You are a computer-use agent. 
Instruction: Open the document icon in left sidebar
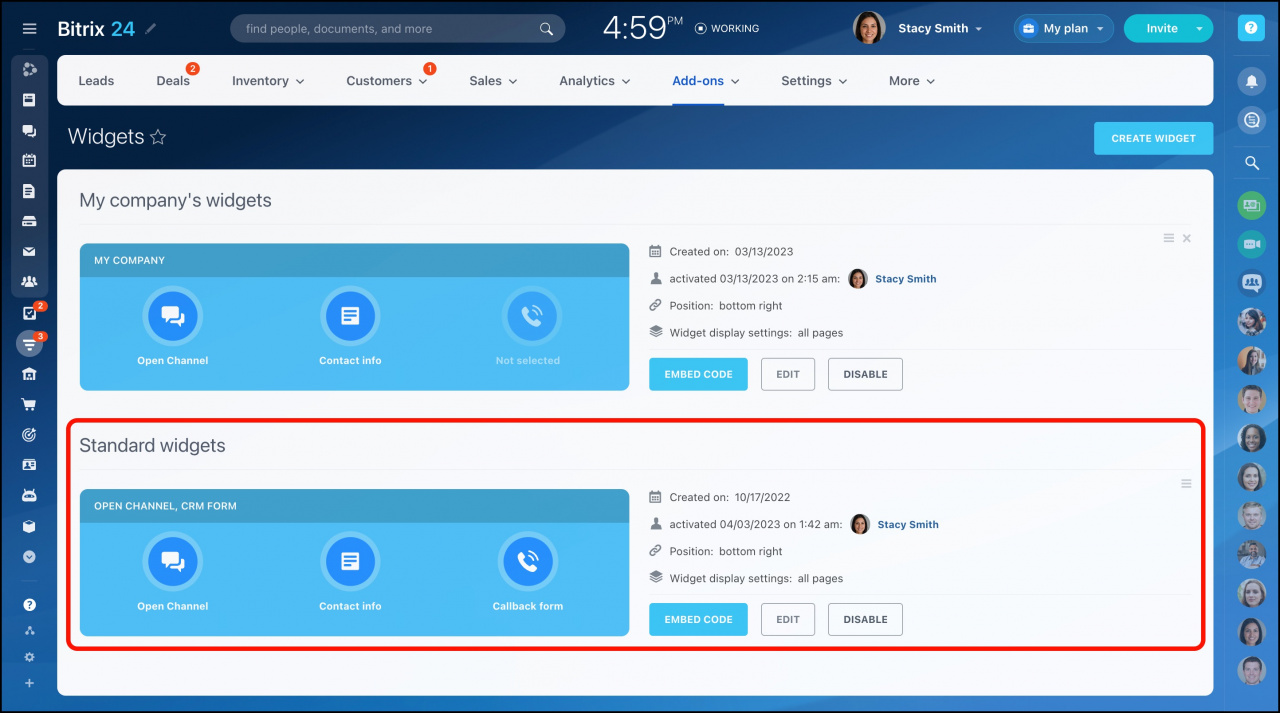pyautogui.click(x=29, y=191)
